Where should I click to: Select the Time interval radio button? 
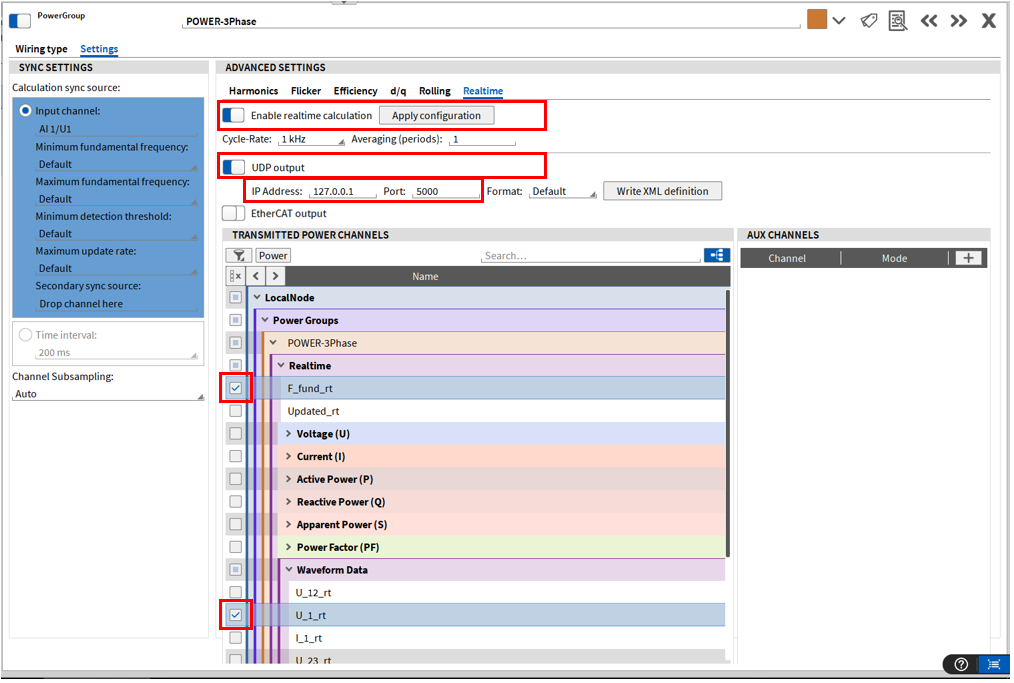pos(25,335)
